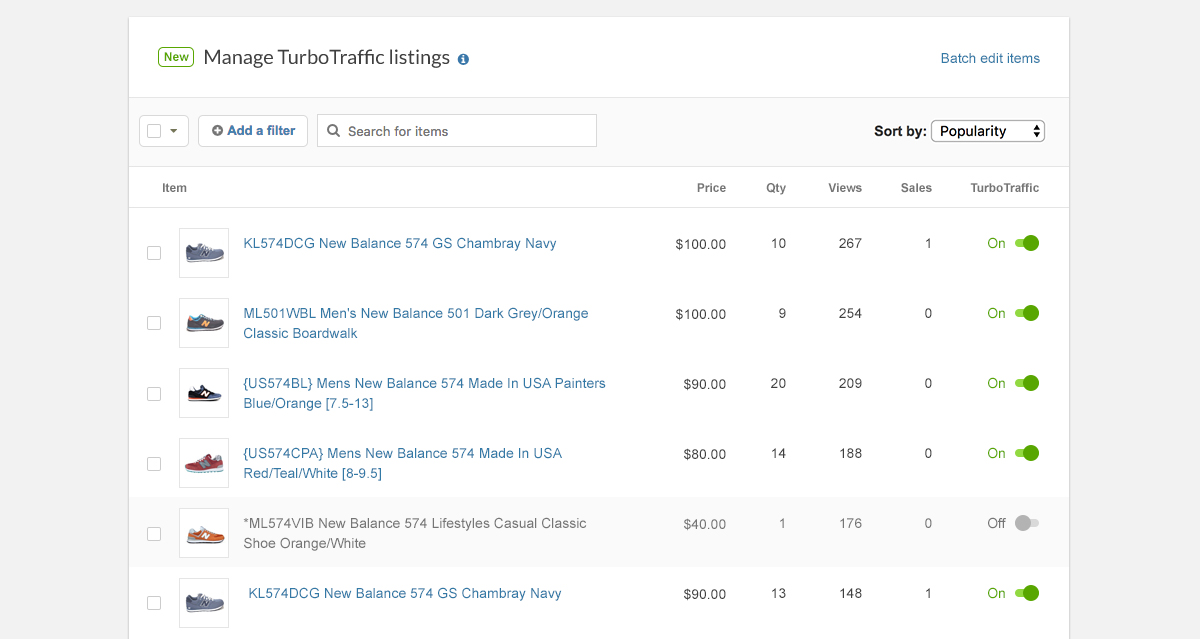Open the Sort by Popularity dropdown

coord(988,131)
